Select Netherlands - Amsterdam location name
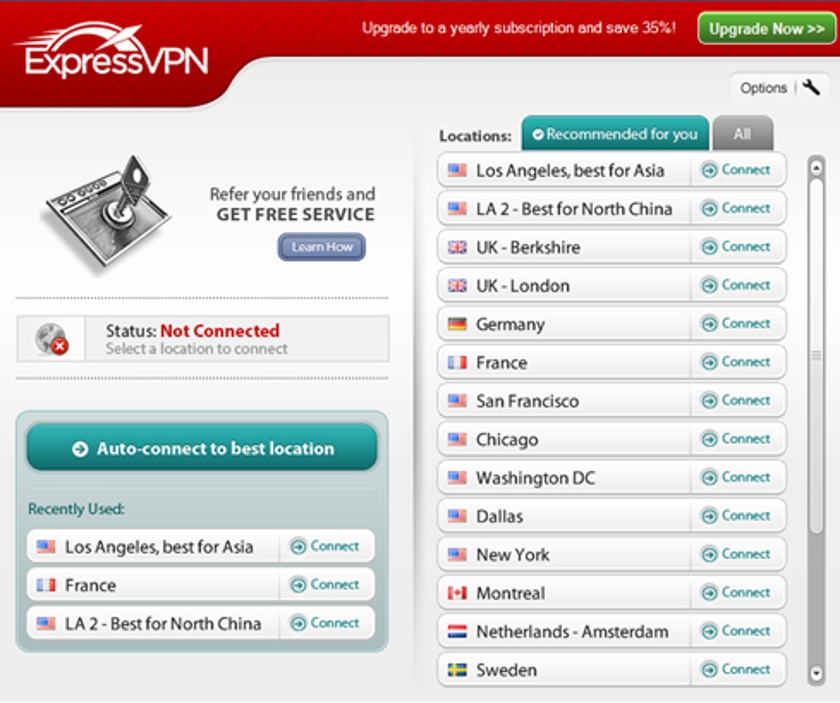 (572, 632)
